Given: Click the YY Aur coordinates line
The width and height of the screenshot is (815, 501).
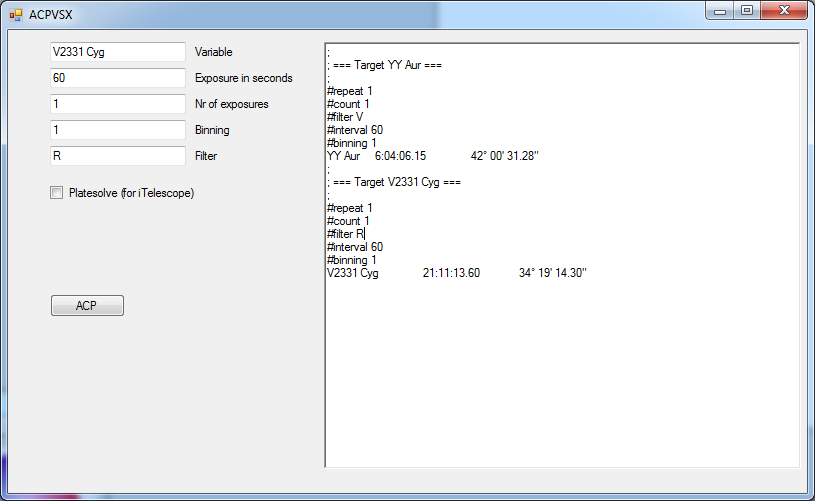Looking at the screenshot, I should 433,156.
